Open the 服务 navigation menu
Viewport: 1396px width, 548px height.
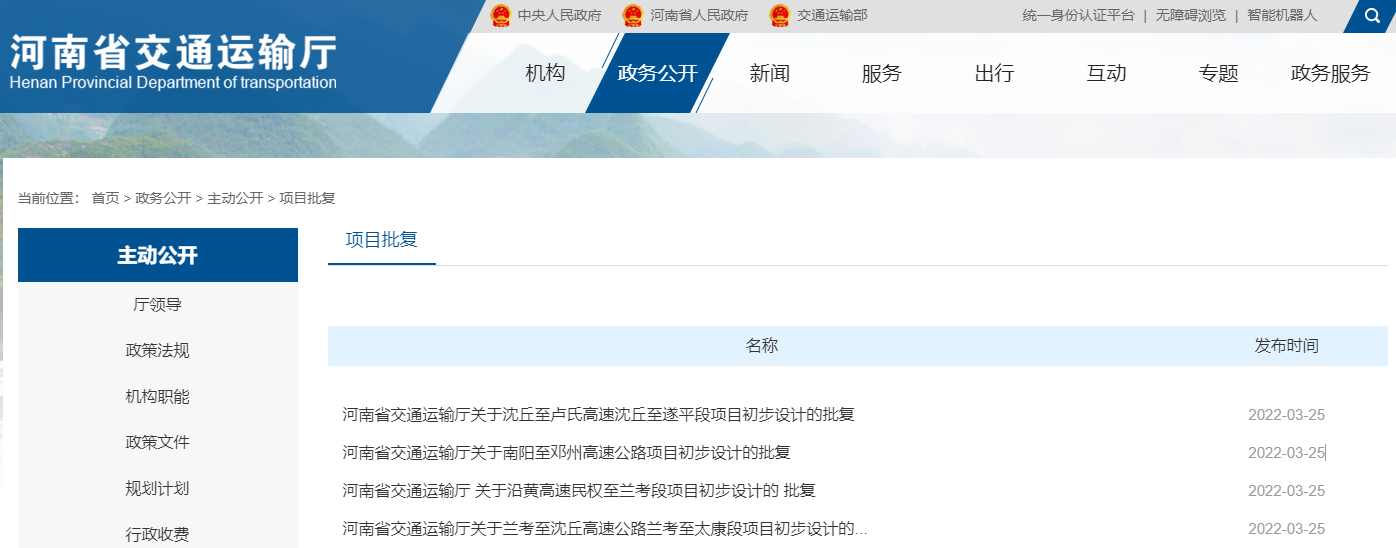point(882,73)
